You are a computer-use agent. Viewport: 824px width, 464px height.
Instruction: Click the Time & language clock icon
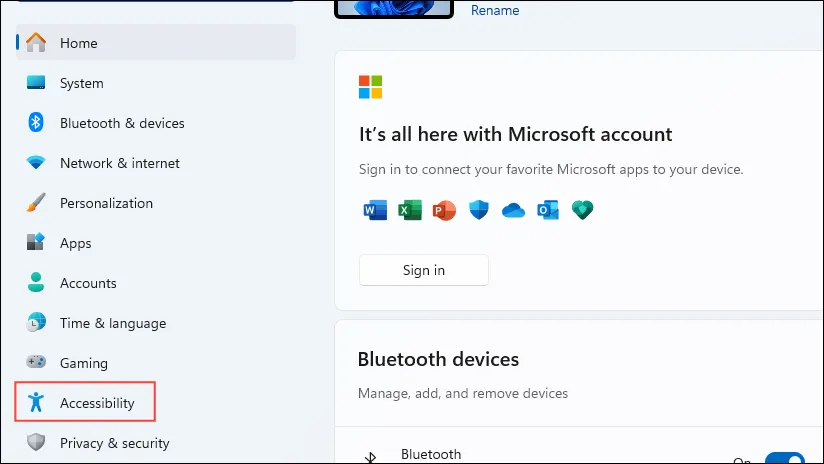point(36,322)
